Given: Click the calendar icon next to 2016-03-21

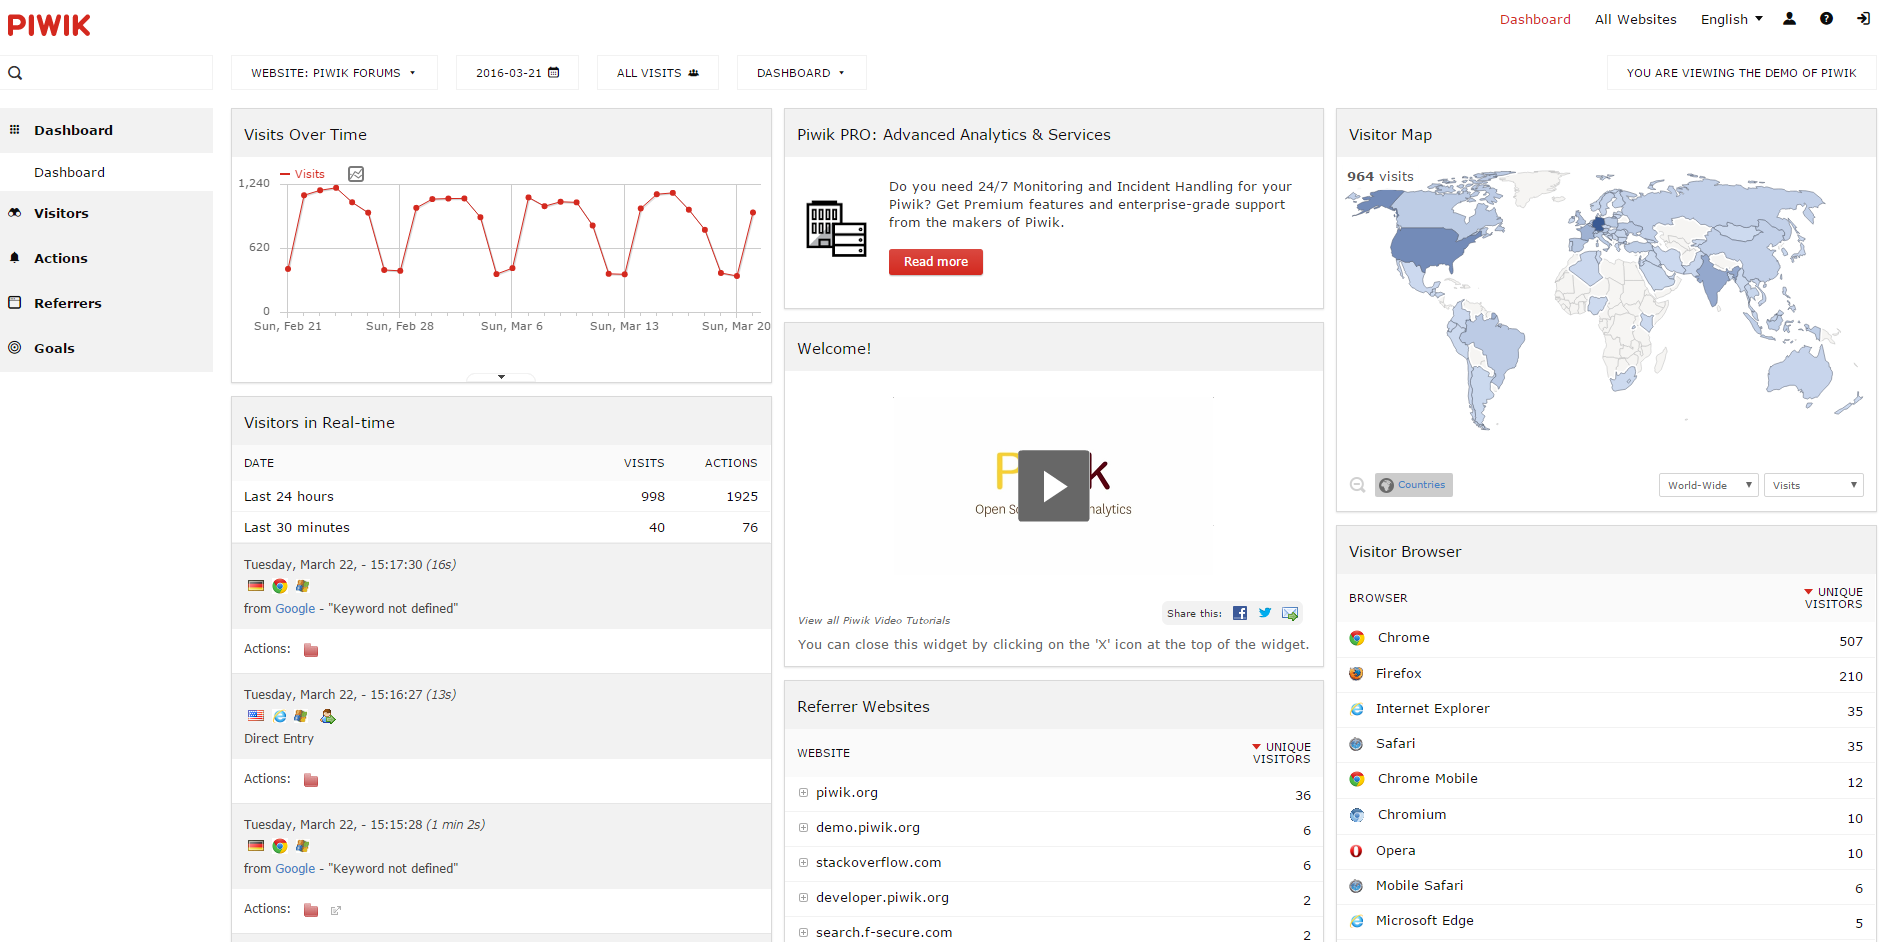Looking at the screenshot, I should click(x=554, y=72).
